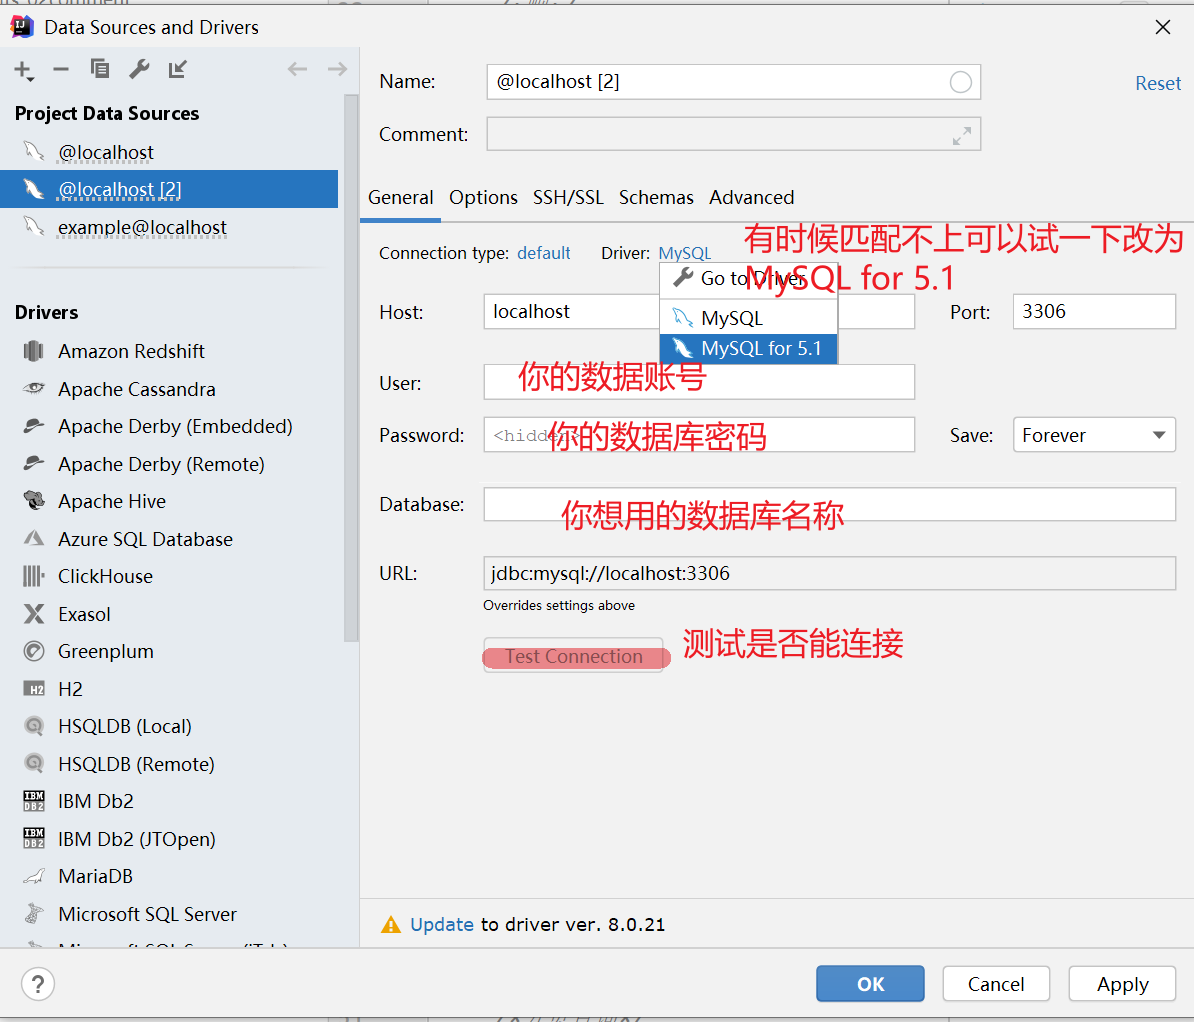Viewport: 1194px width, 1022px height.
Task: Open help with question mark button
Action: (x=38, y=984)
